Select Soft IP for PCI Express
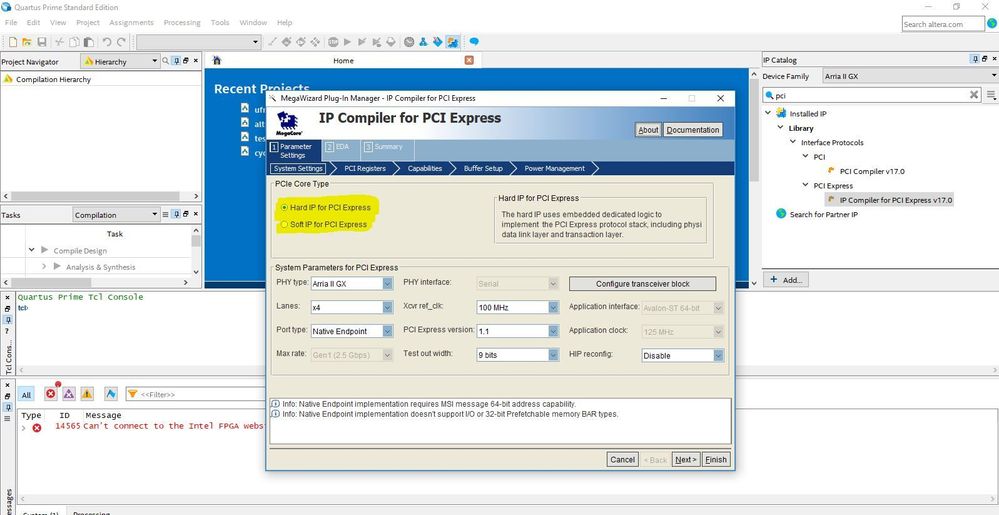Viewport: 999px width, 515px height. pyautogui.click(x=324, y=224)
